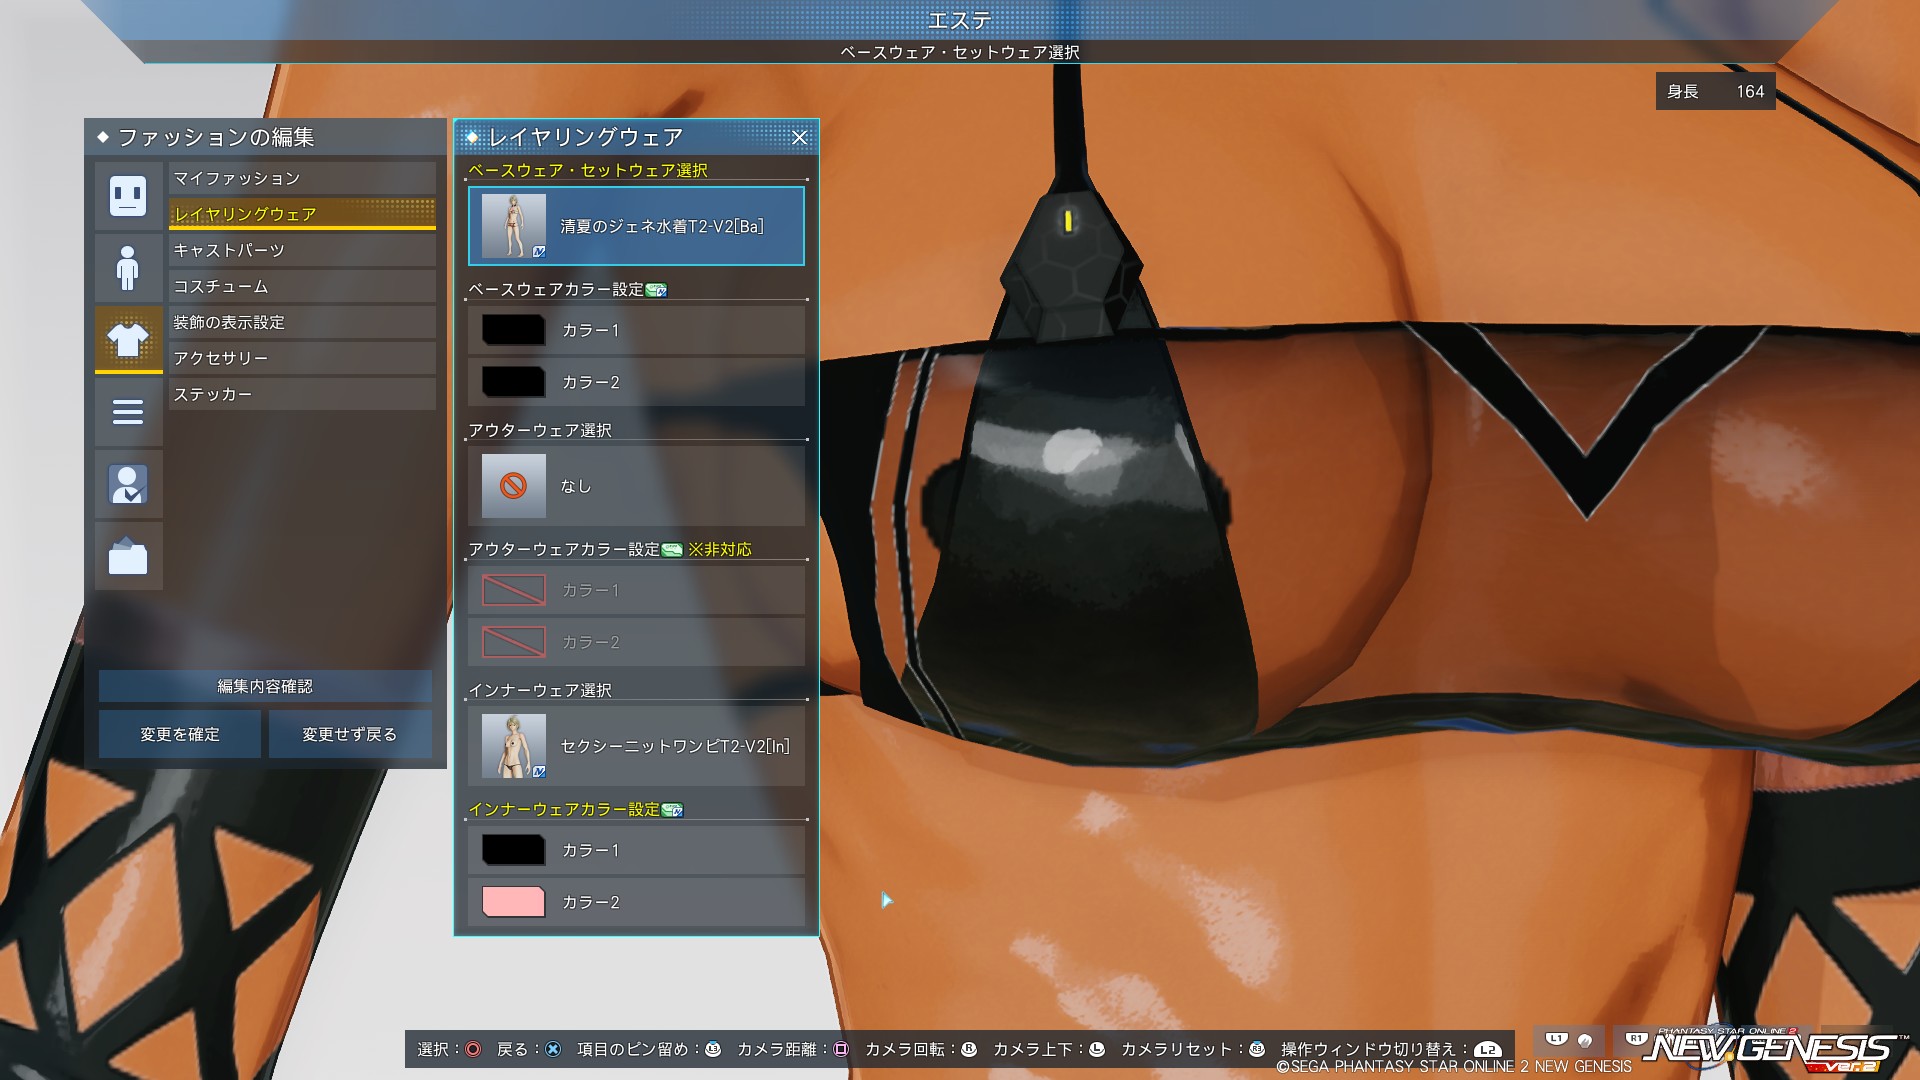Select the character checkmark profile icon
Screen dimensions: 1920x1080
(128, 484)
